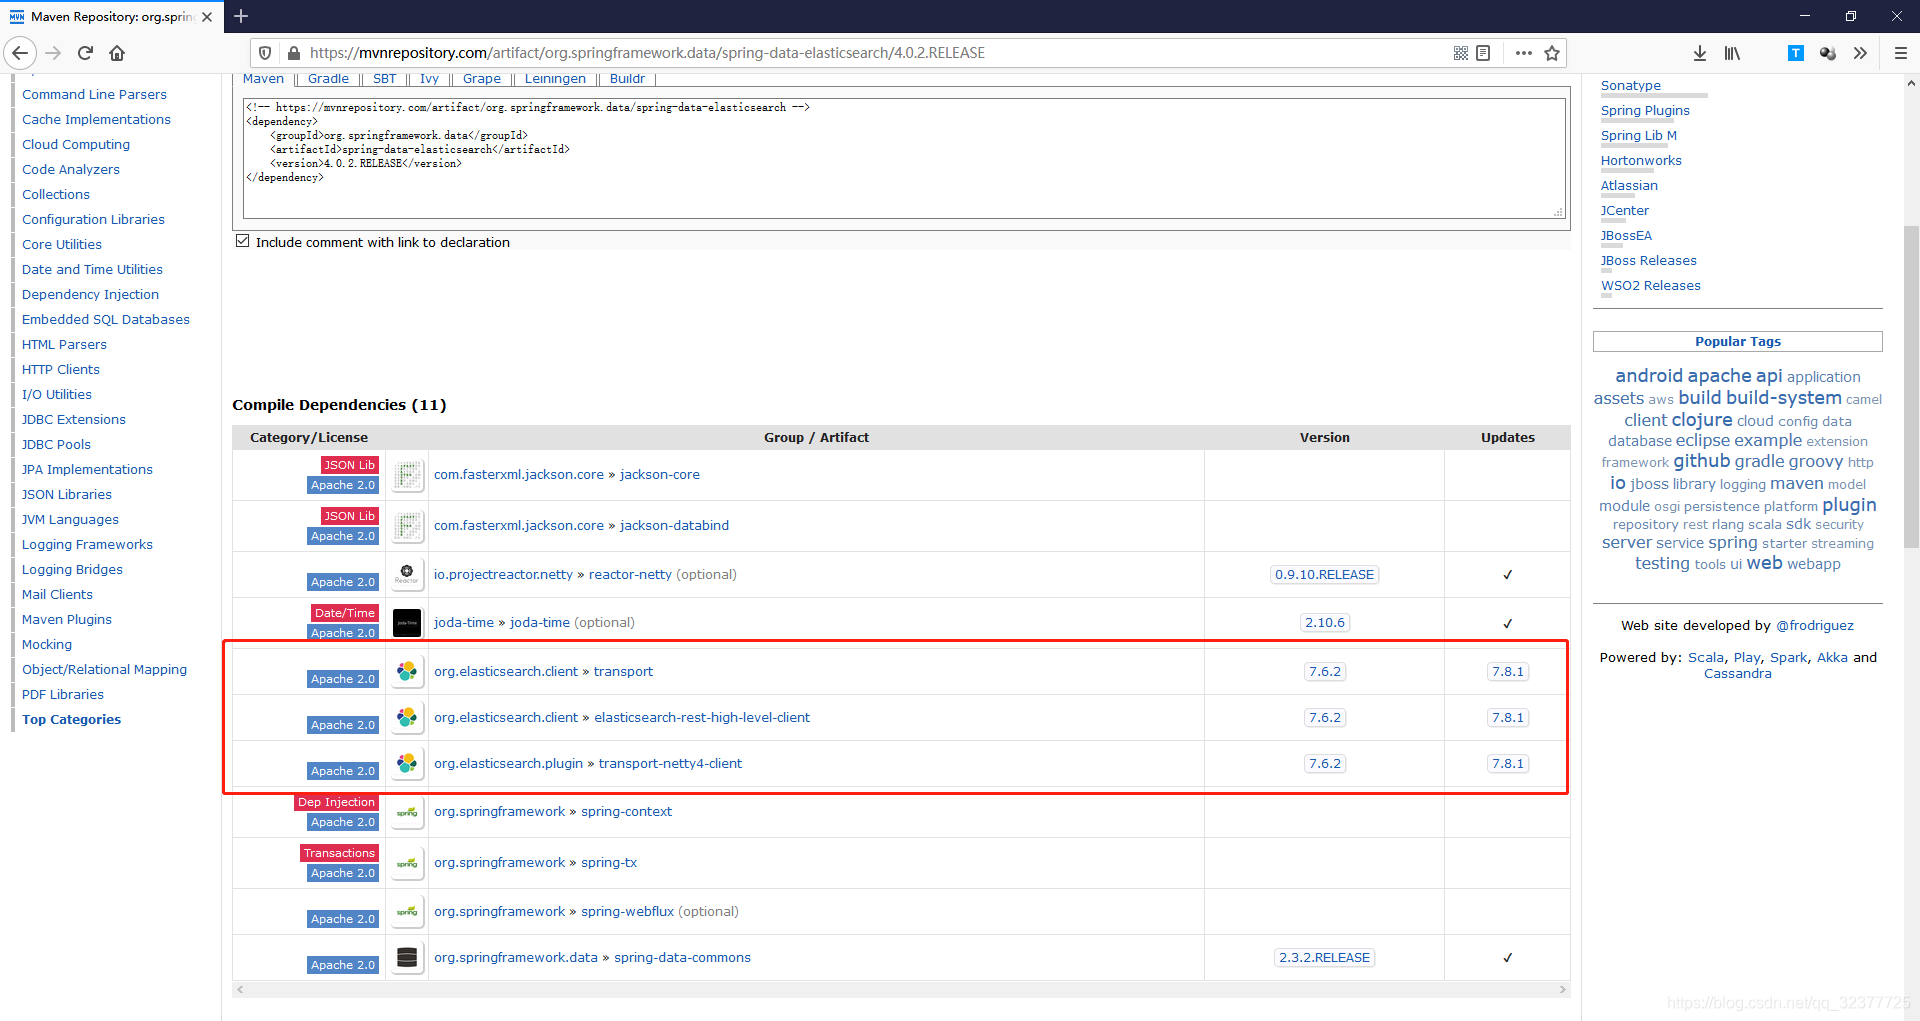Click the address bar URL
Screen dimensions: 1920x1021
click(x=647, y=53)
